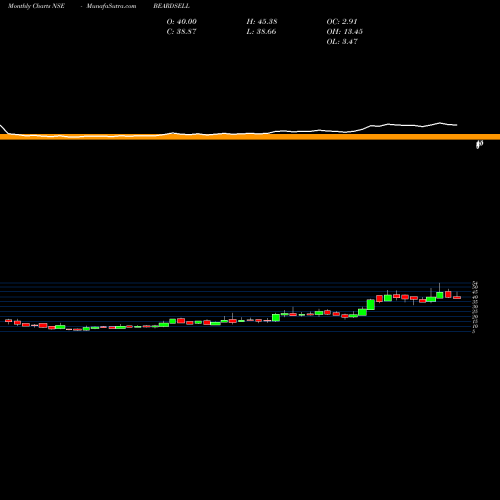Image resolution: width=500 pixels, height=500 pixels.
Task: Click the "OL: 3.47" value
Action: pos(342,42)
